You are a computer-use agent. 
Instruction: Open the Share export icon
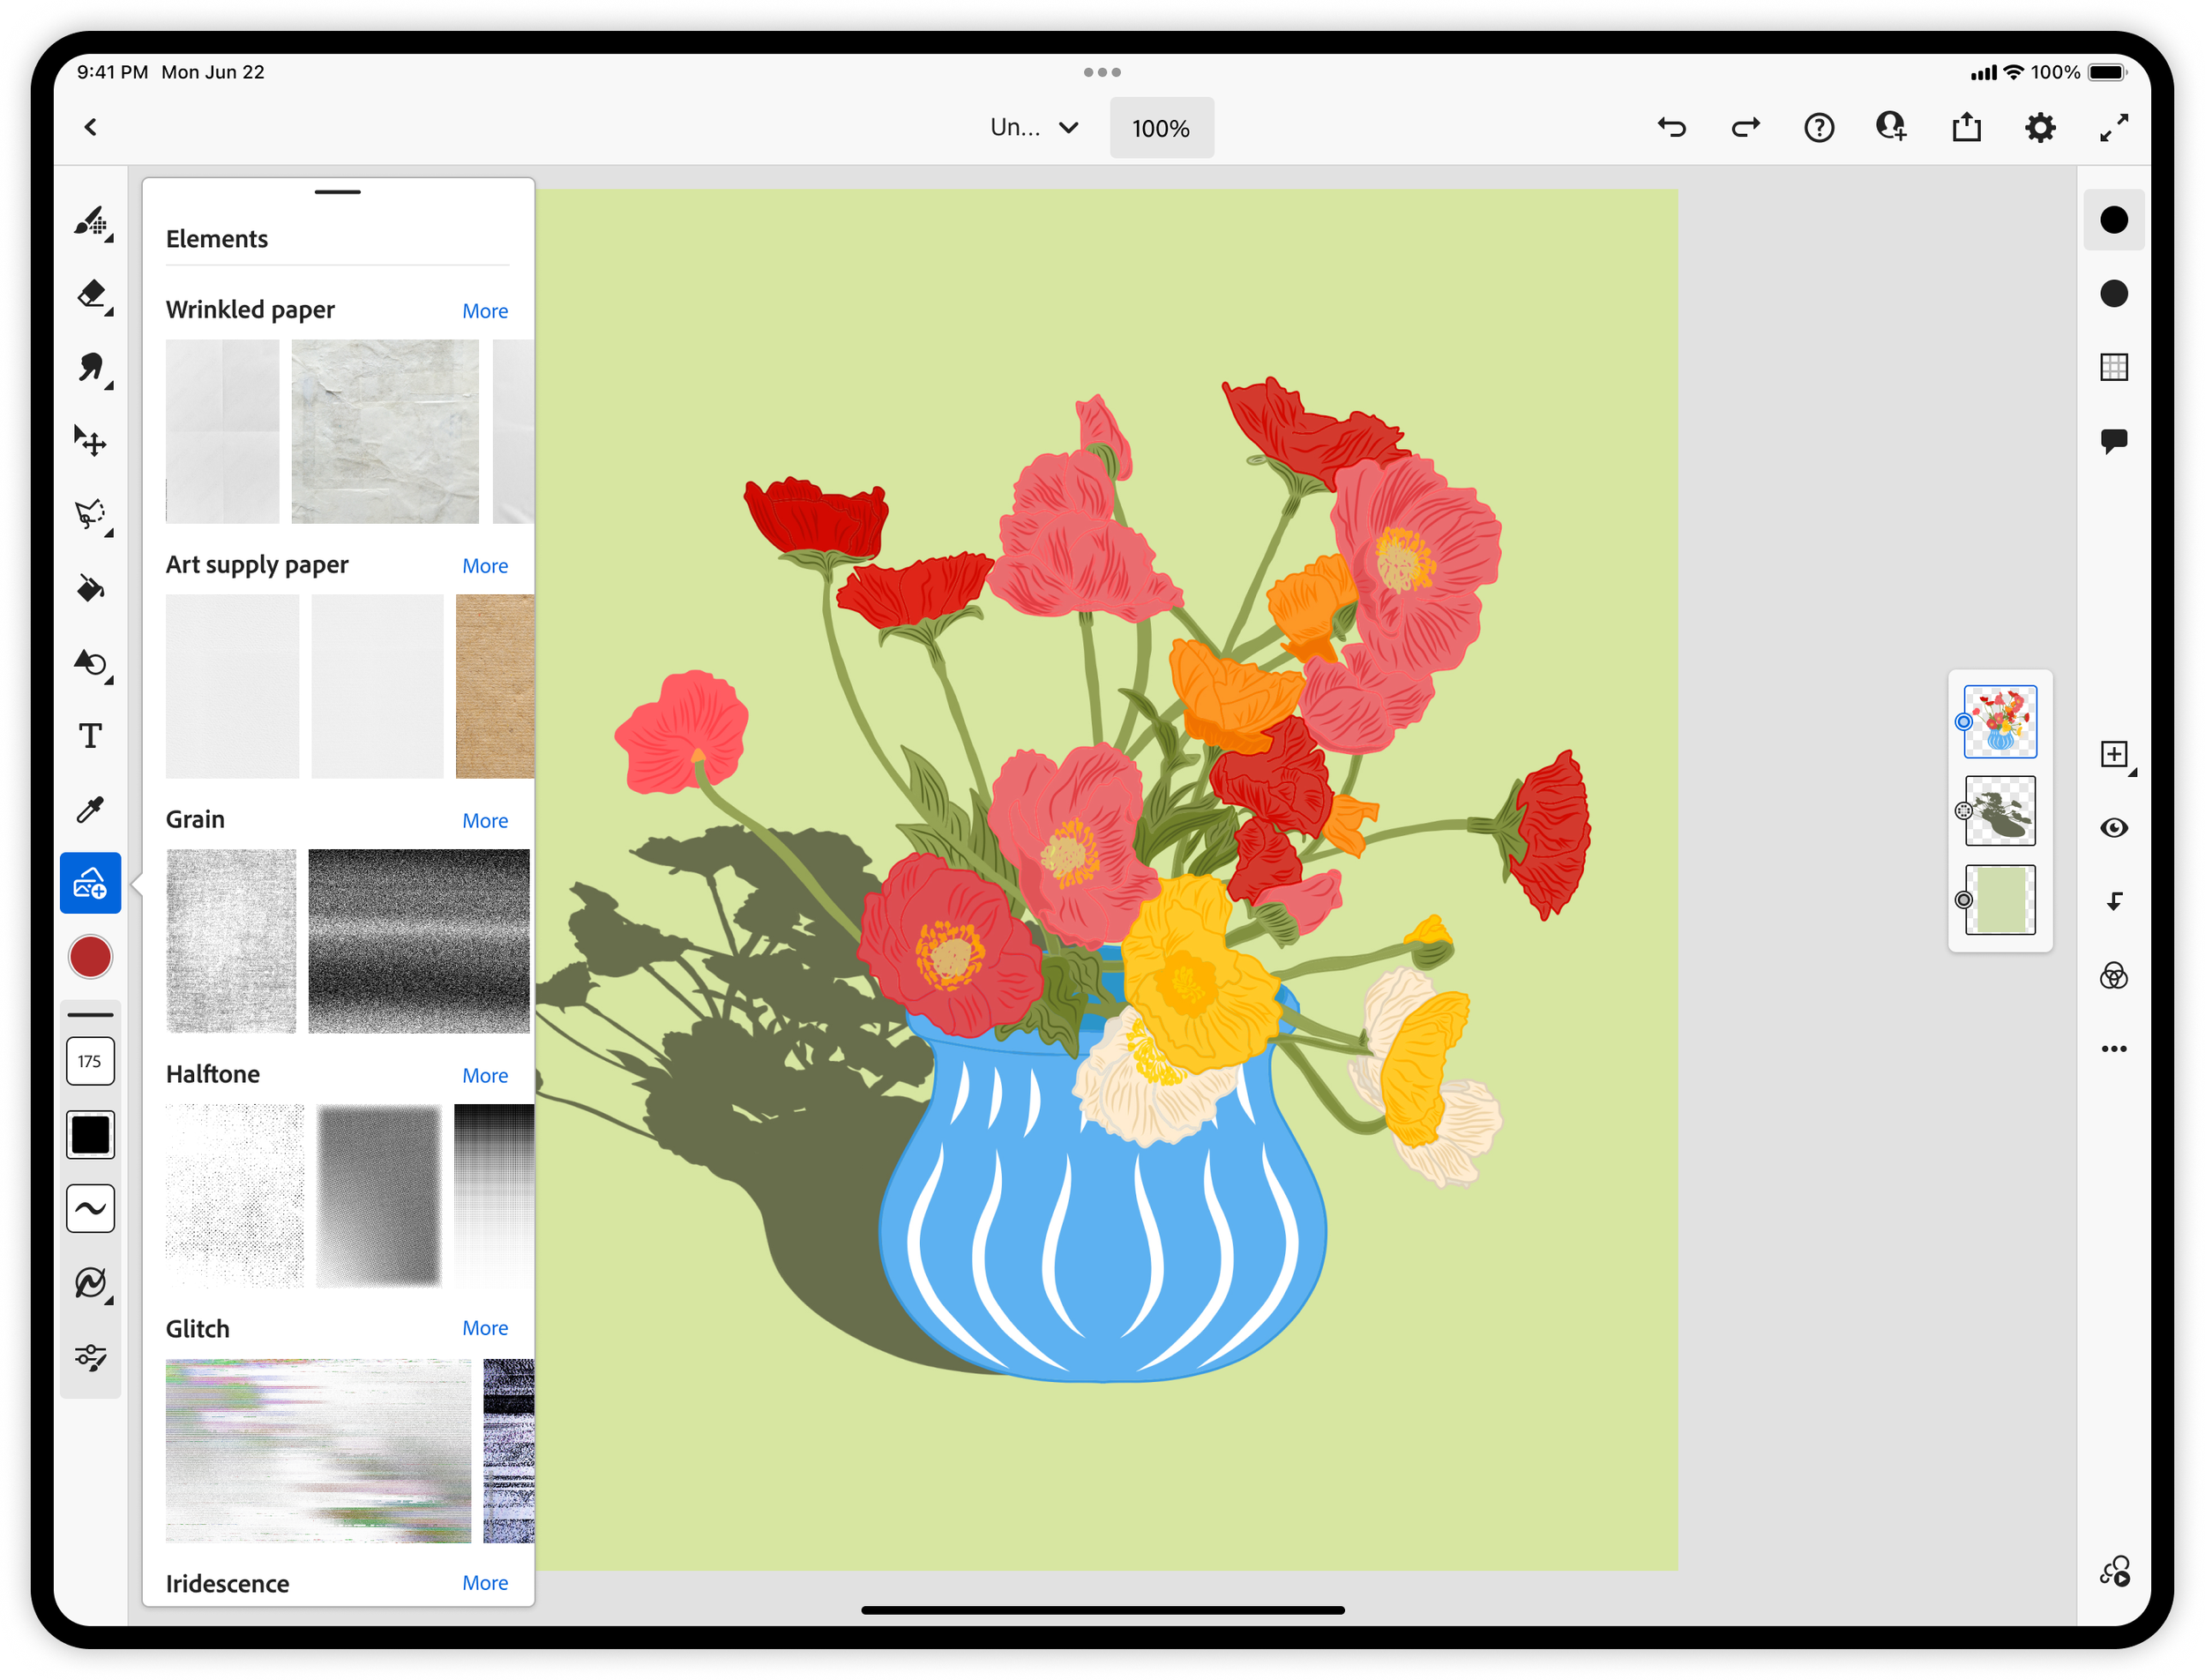coord(1966,128)
